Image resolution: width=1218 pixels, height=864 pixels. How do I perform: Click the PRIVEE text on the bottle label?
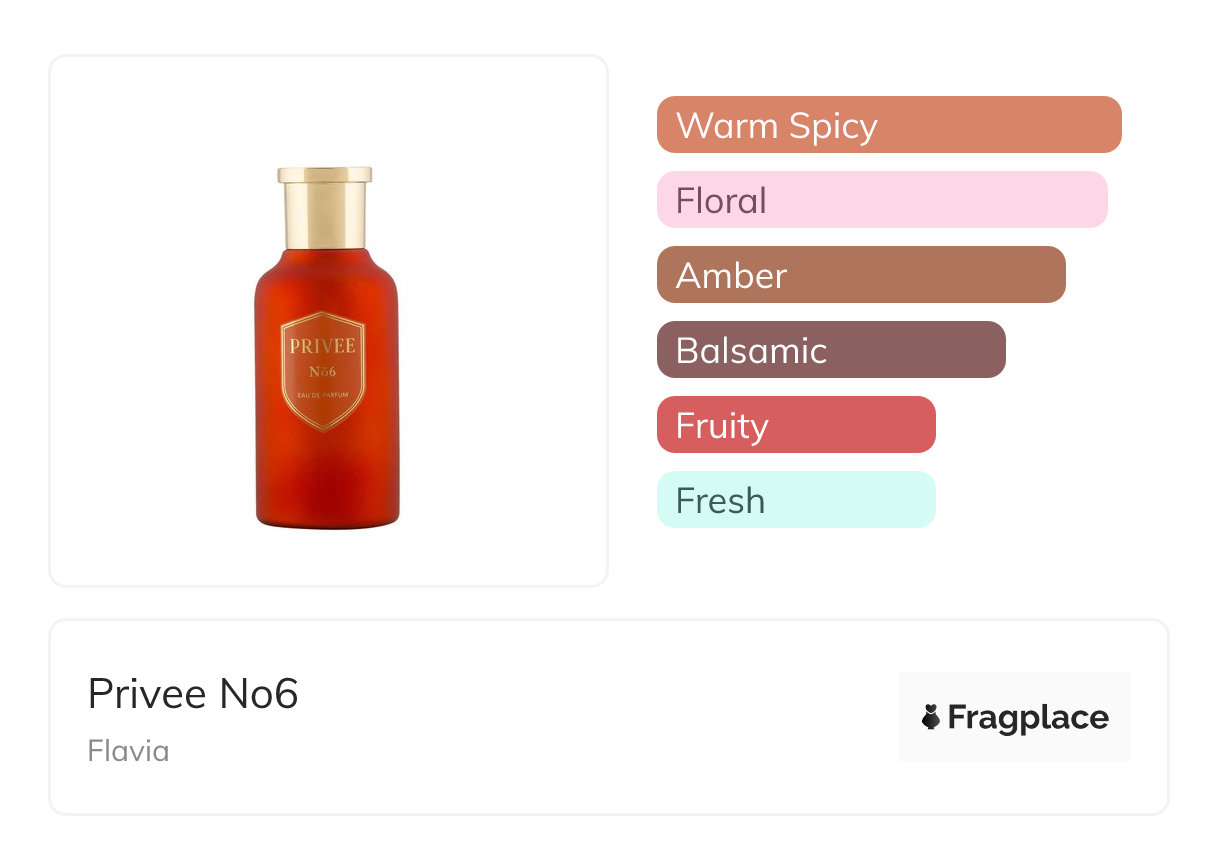(x=322, y=348)
